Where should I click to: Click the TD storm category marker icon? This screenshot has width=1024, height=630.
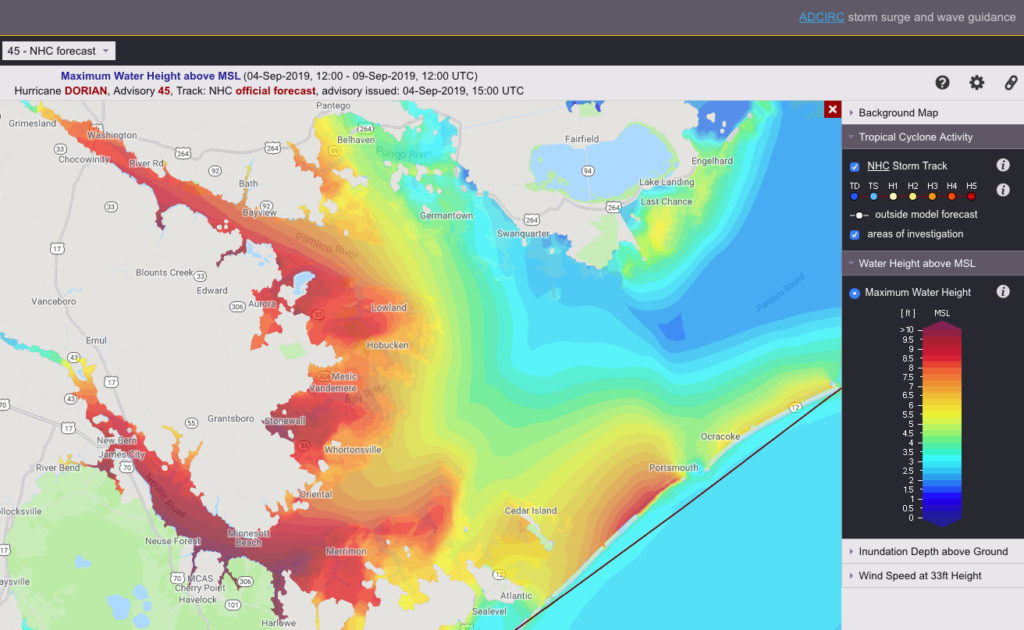click(853, 196)
